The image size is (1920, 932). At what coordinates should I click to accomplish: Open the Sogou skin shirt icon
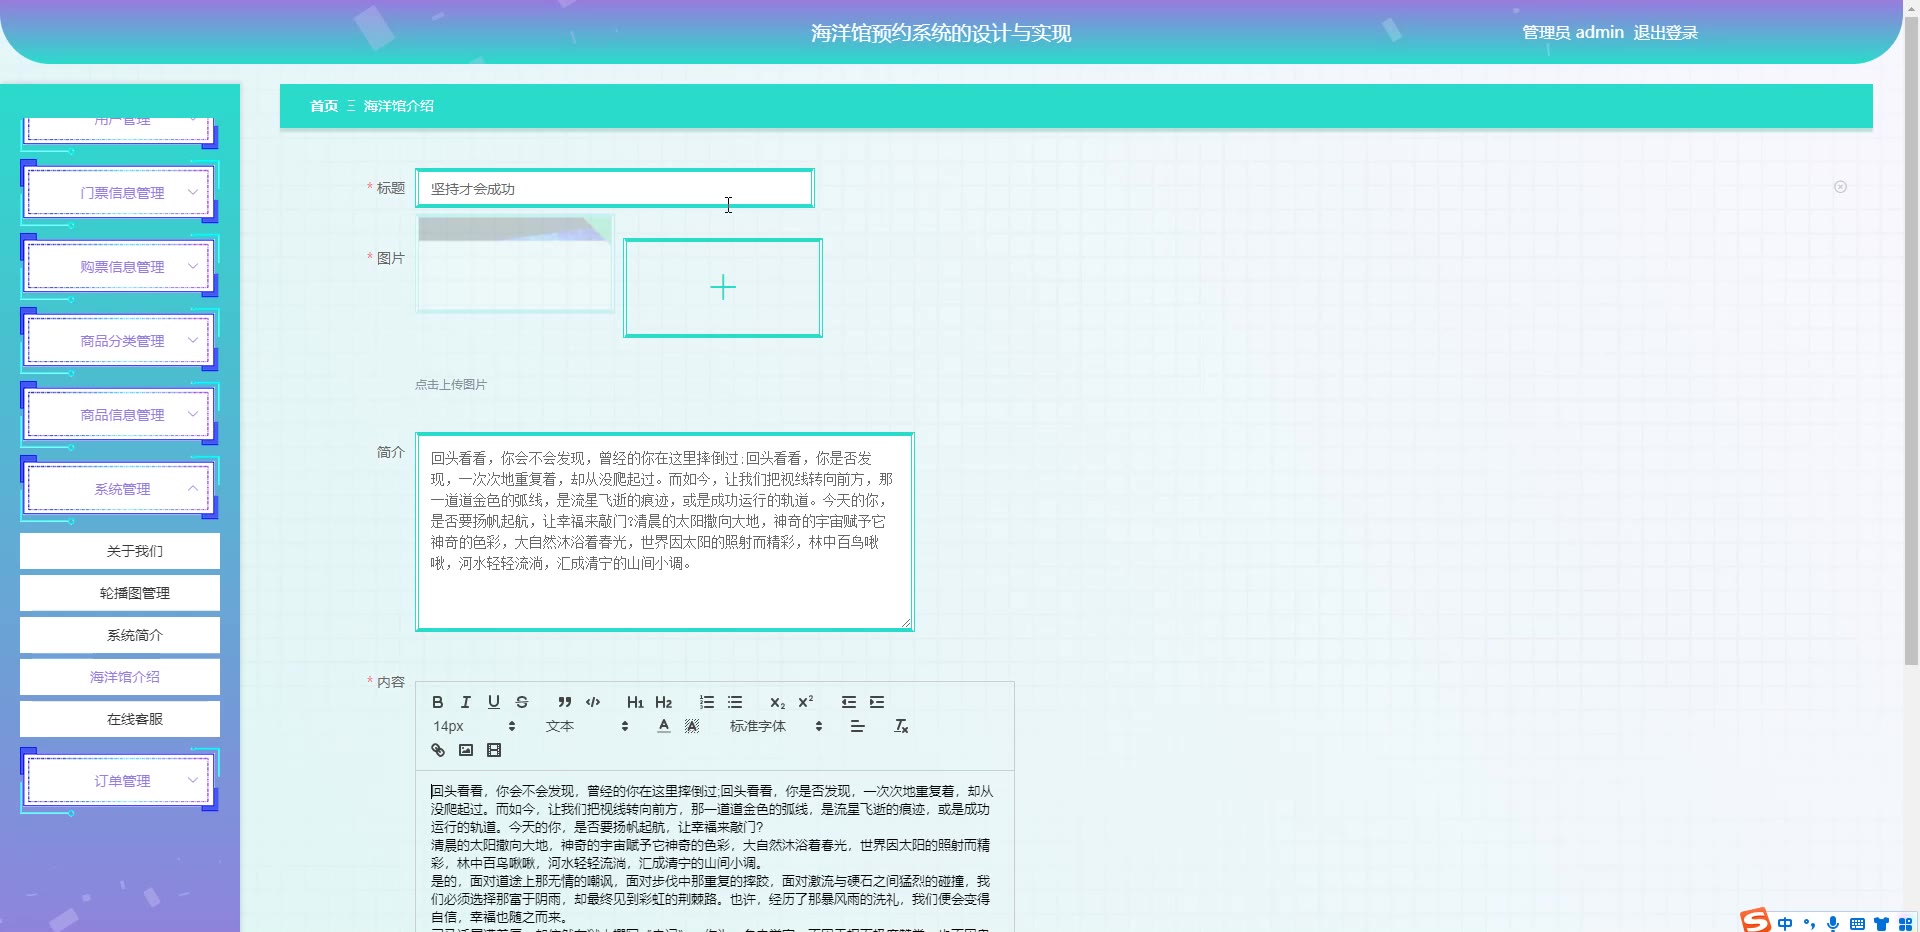tap(1881, 924)
